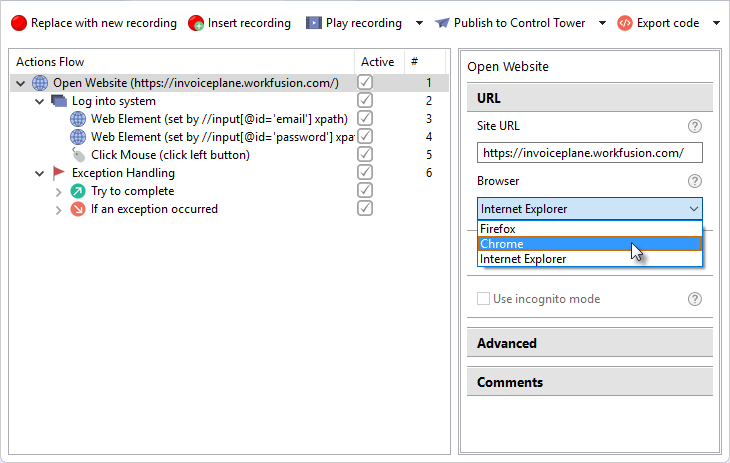Click the Log into system window icon
The height and width of the screenshot is (463, 730).
click(59, 101)
